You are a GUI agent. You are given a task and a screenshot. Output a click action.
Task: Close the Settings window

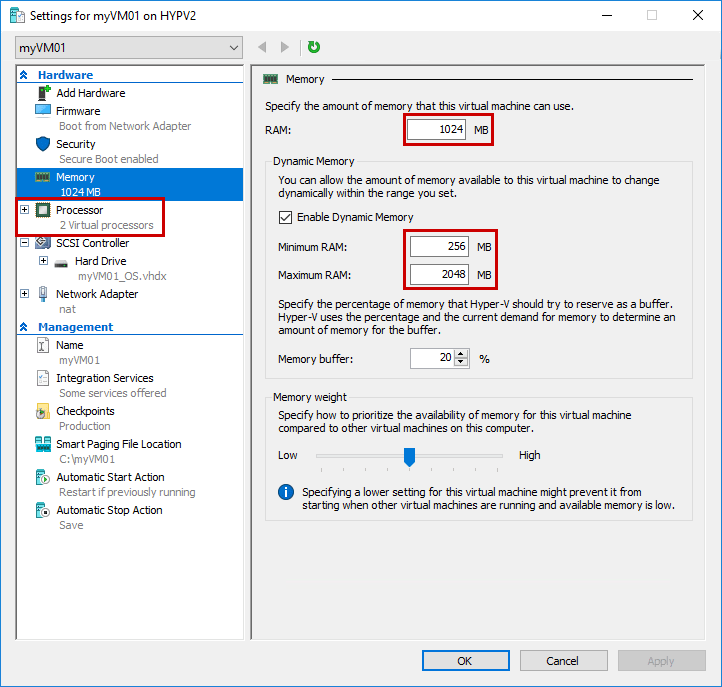pos(698,15)
